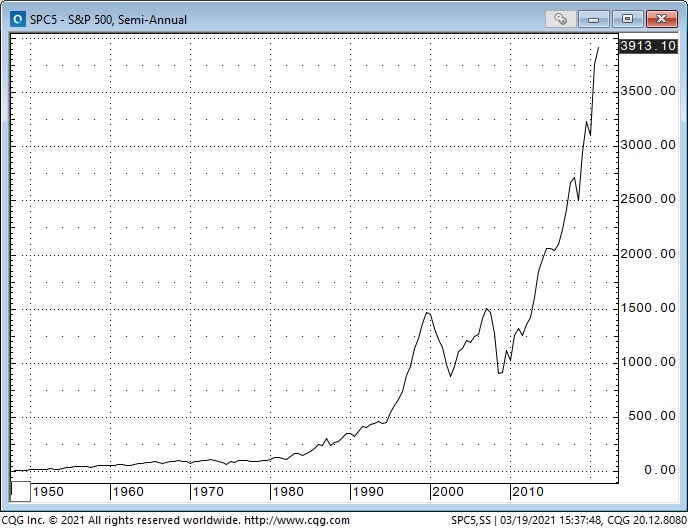Image resolution: width=688 pixels, height=528 pixels.
Task: Click the 0.00 price axis label
Action: (659, 470)
